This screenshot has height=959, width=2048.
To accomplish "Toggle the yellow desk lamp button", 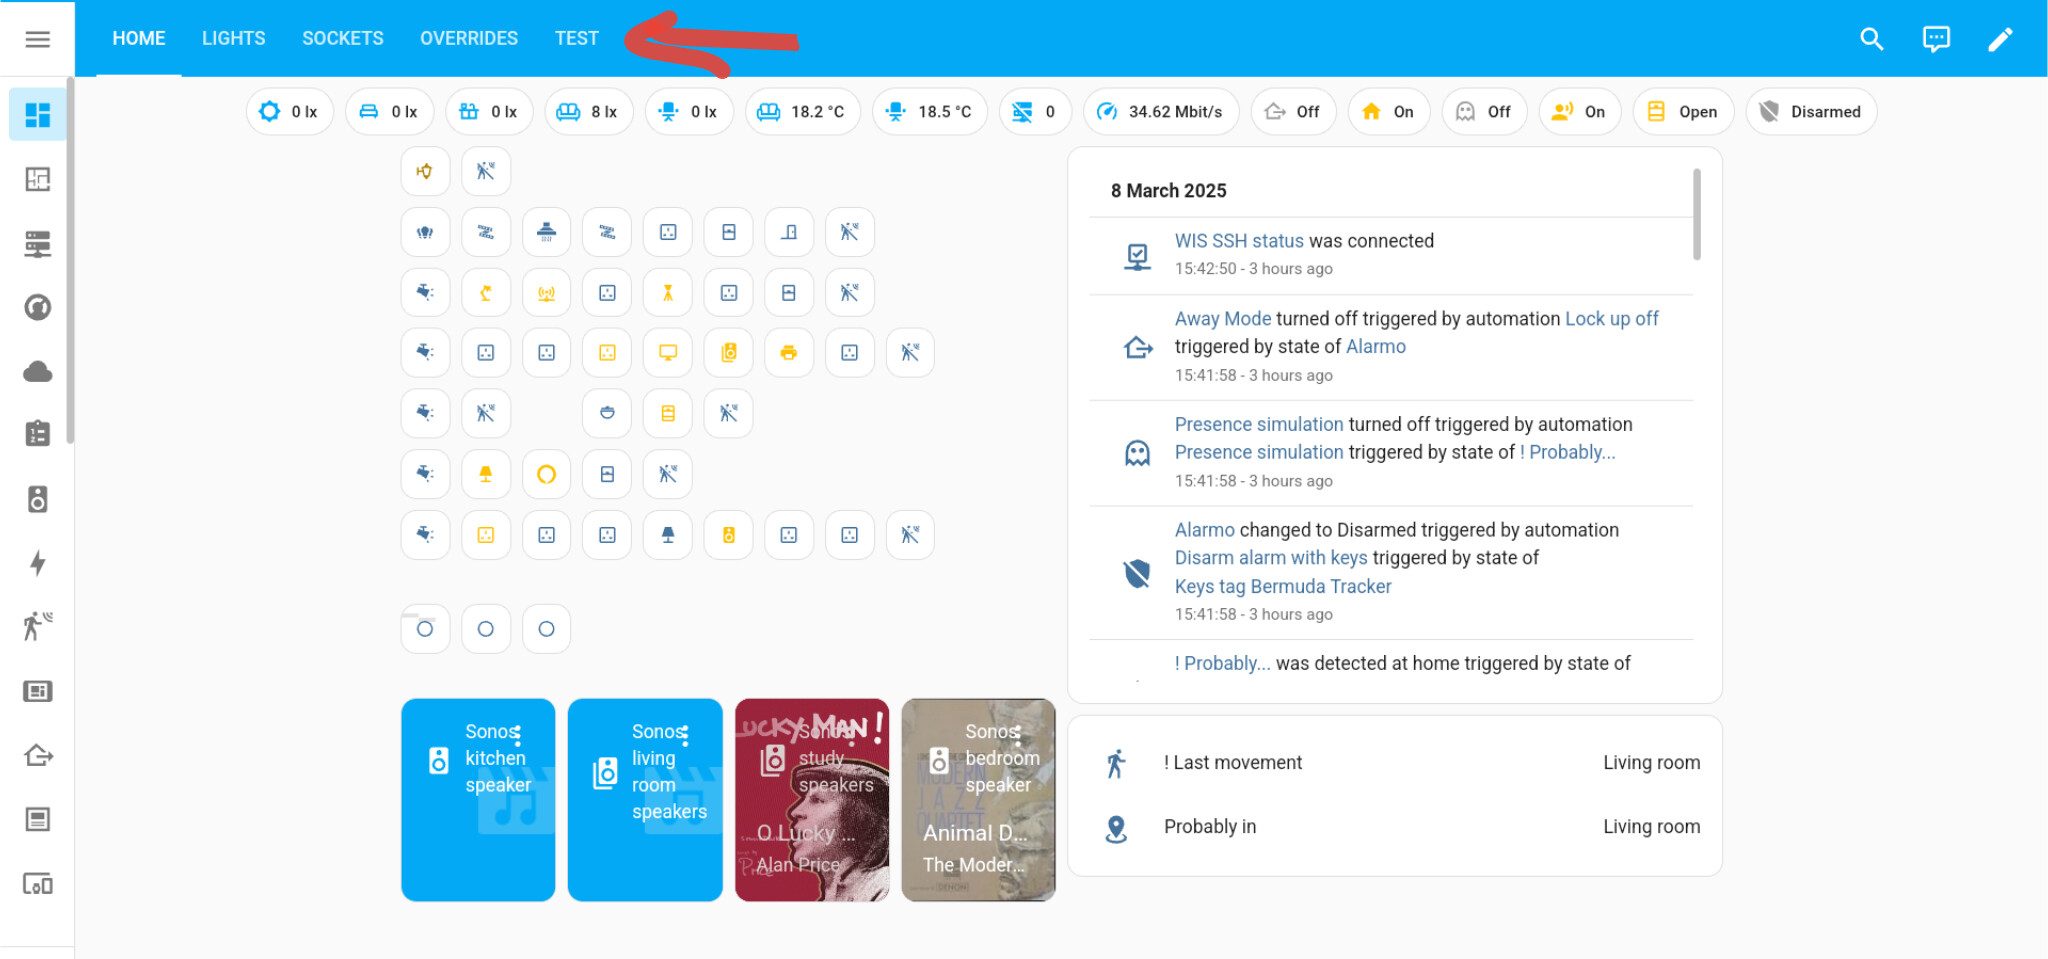I will click(486, 293).
